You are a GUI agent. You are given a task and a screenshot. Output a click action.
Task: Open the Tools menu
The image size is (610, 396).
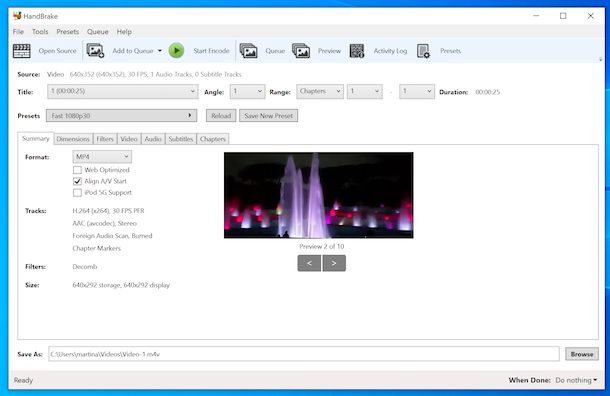pos(40,32)
